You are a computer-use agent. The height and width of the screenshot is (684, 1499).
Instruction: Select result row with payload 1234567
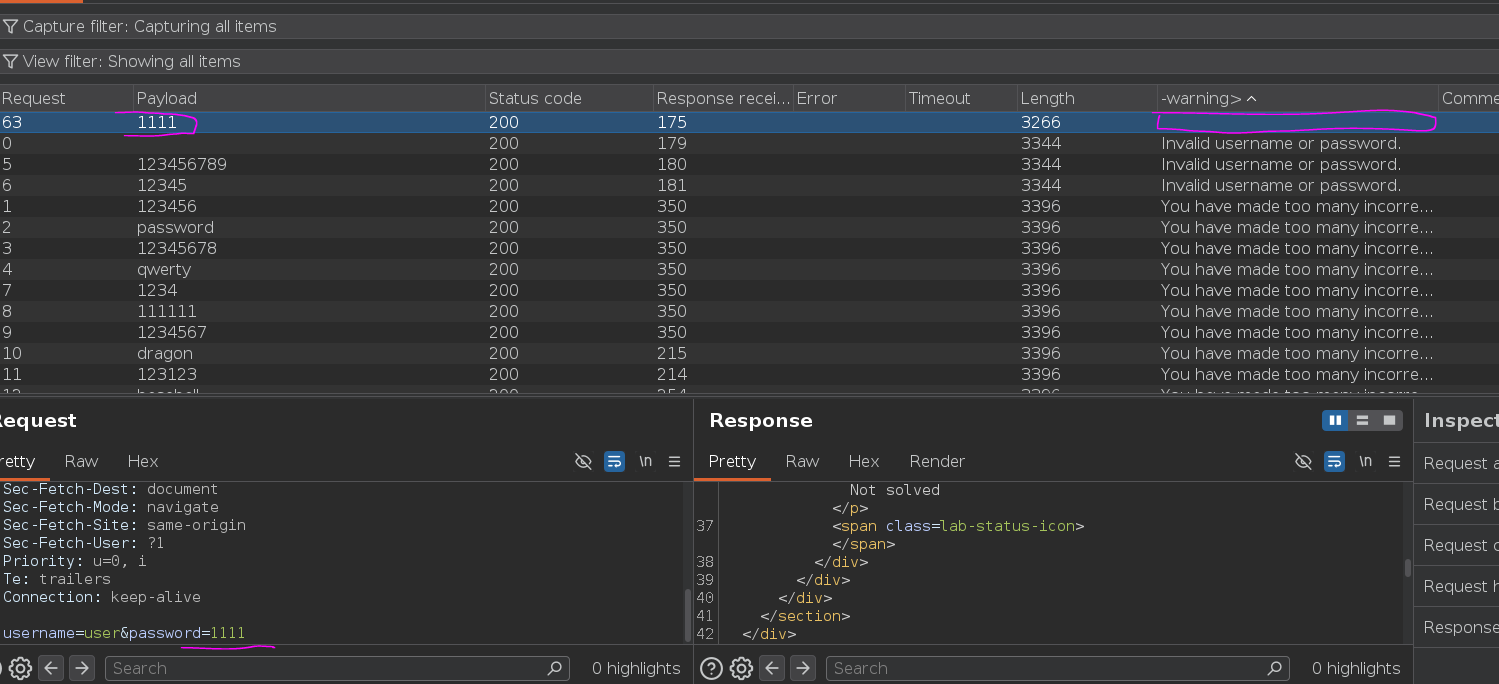(x=749, y=332)
